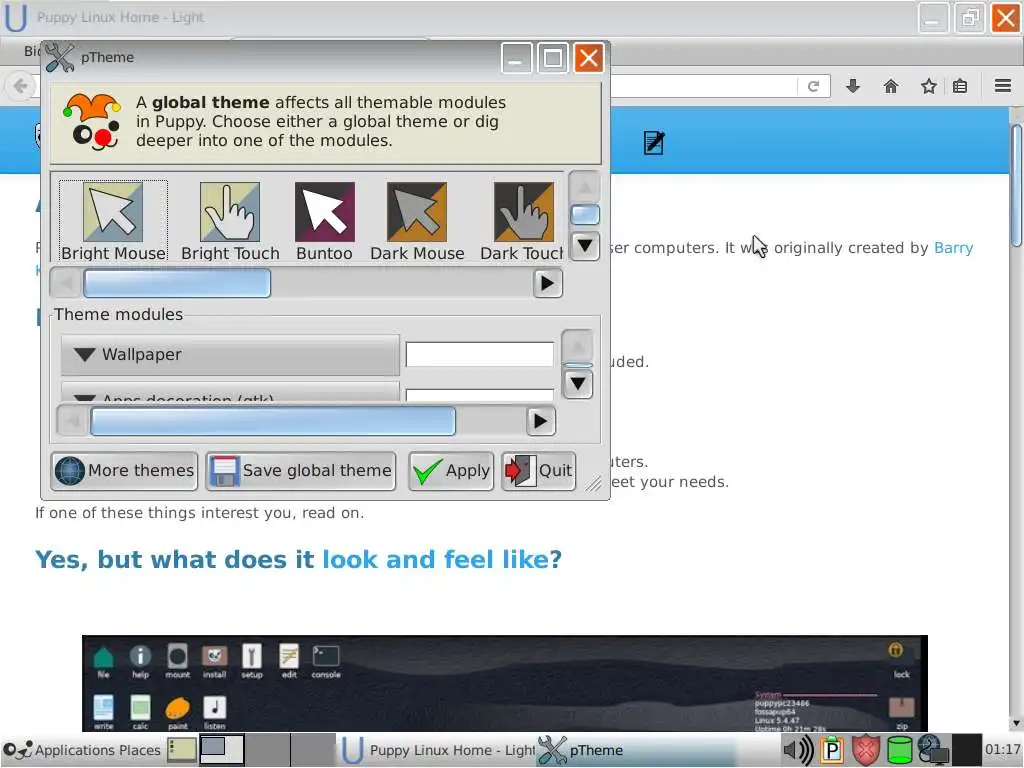The width and height of the screenshot is (1024, 768).
Task: Click the Theme modules horizontal scrollbar thumb
Action: click(x=272, y=421)
